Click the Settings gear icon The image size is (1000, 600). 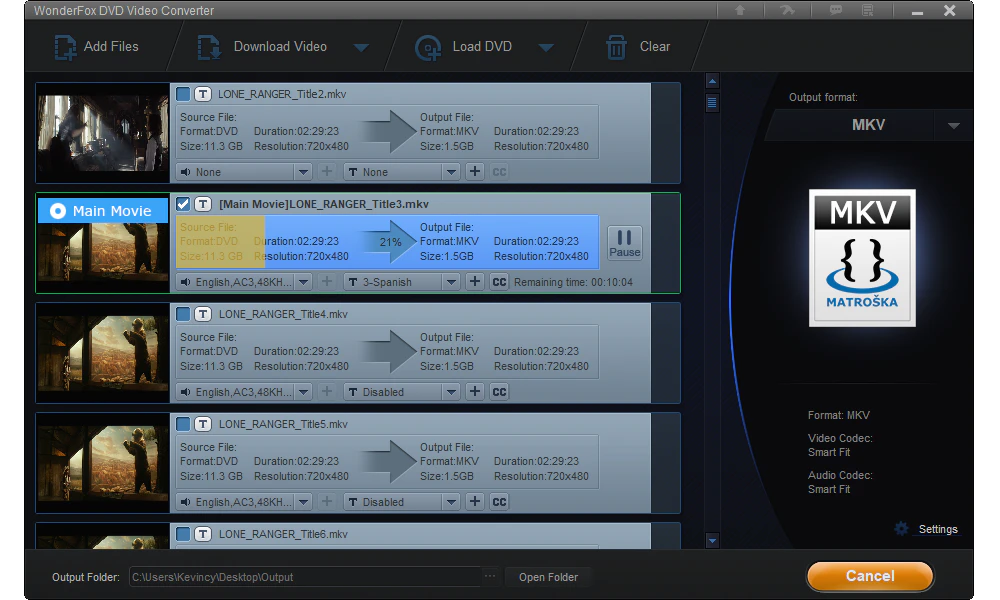pyautogui.click(x=901, y=529)
